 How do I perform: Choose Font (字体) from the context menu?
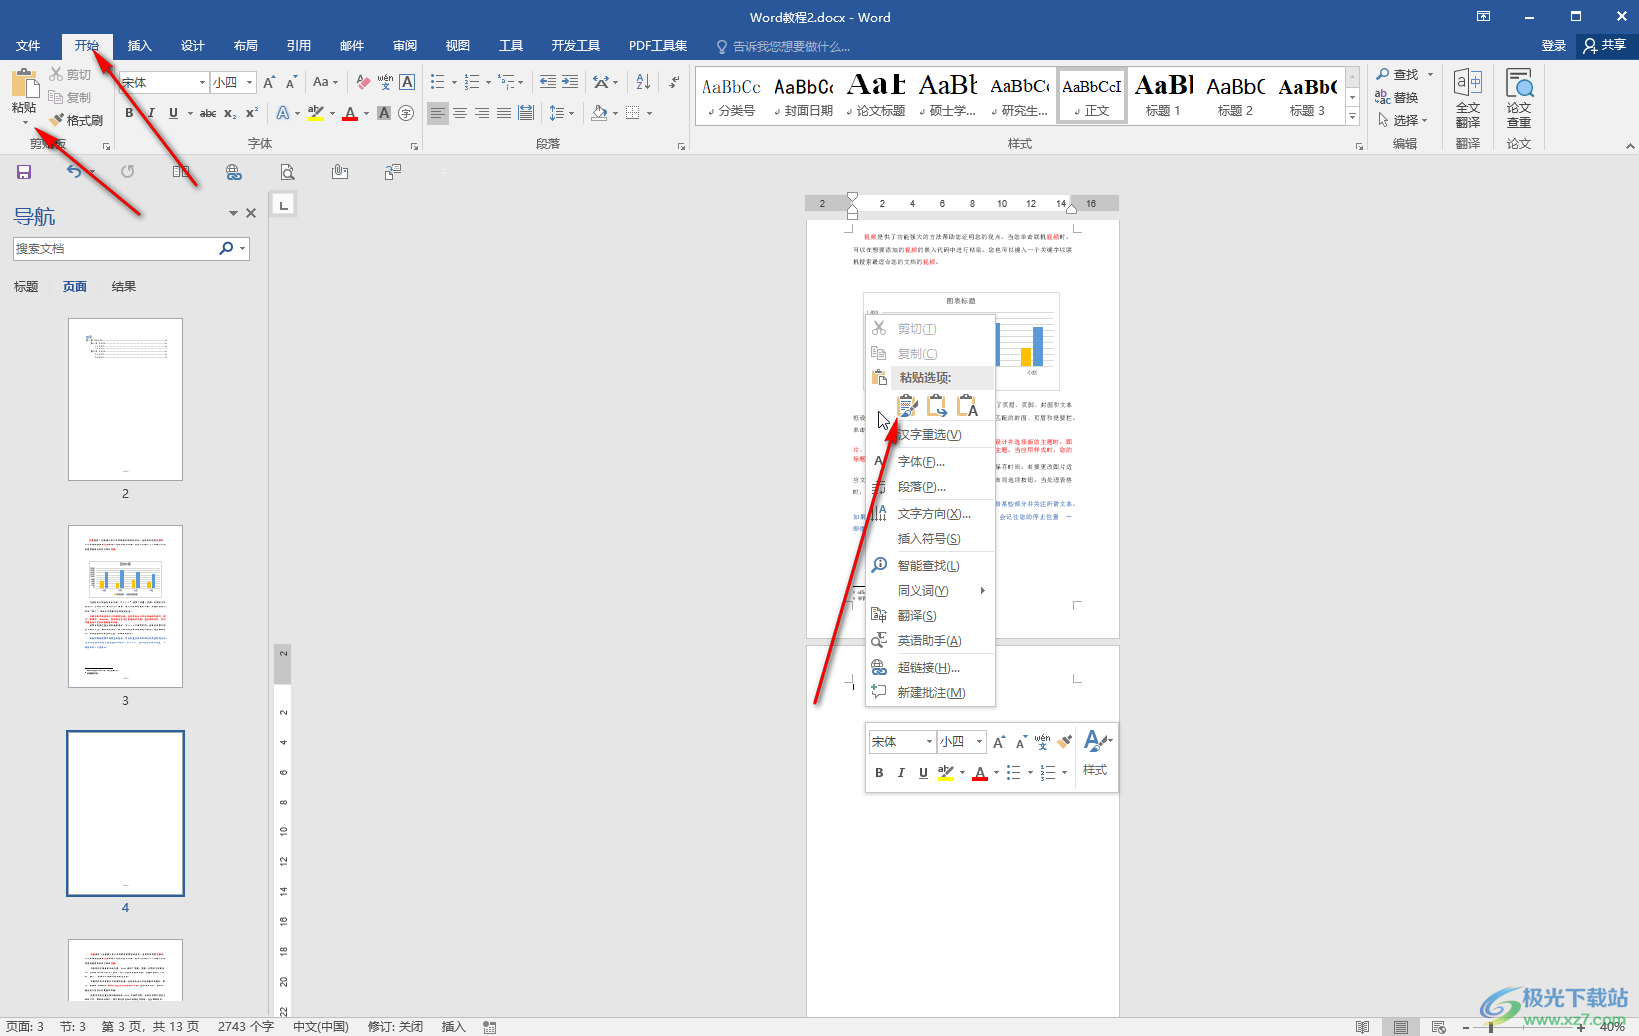[x=930, y=461]
